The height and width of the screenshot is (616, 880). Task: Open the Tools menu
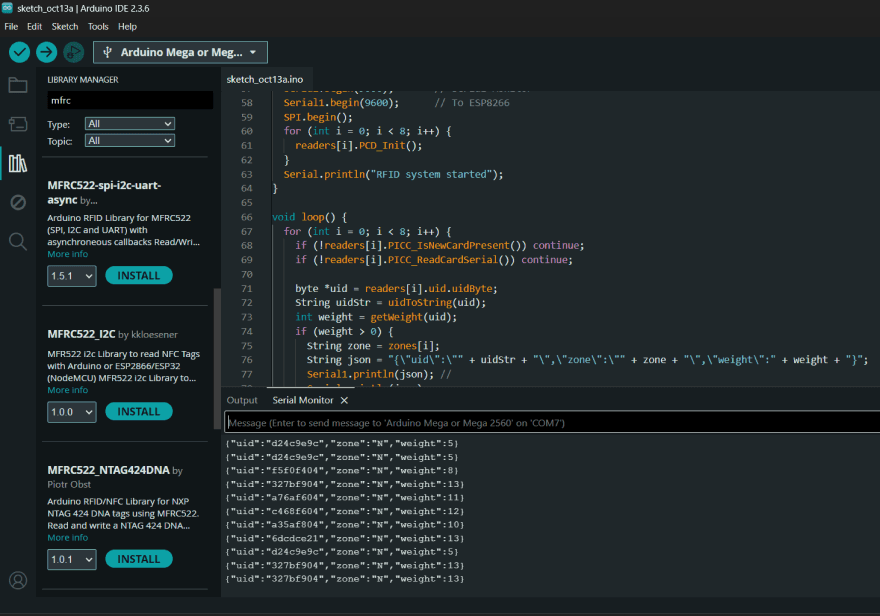coord(98,26)
